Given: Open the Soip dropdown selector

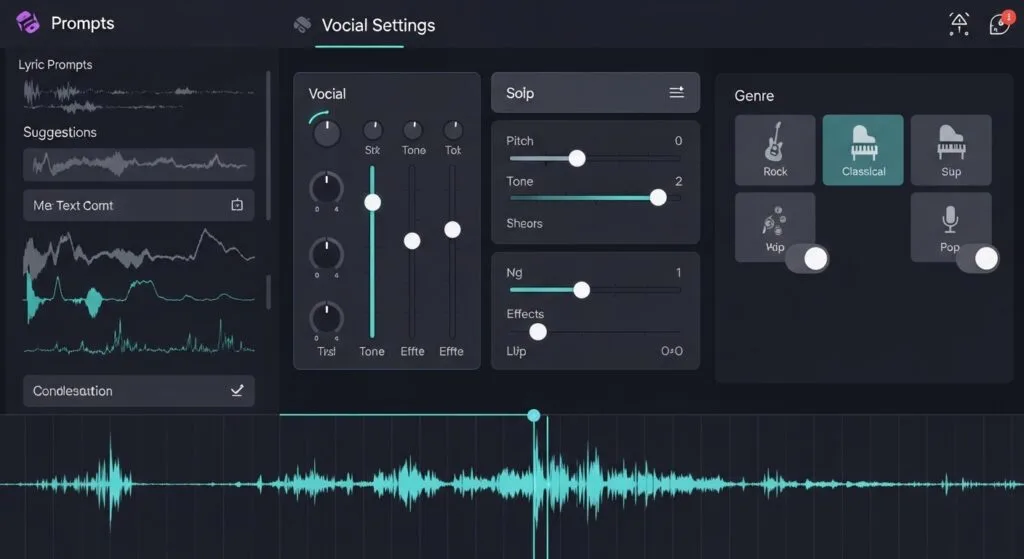Looking at the screenshot, I should (595, 93).
